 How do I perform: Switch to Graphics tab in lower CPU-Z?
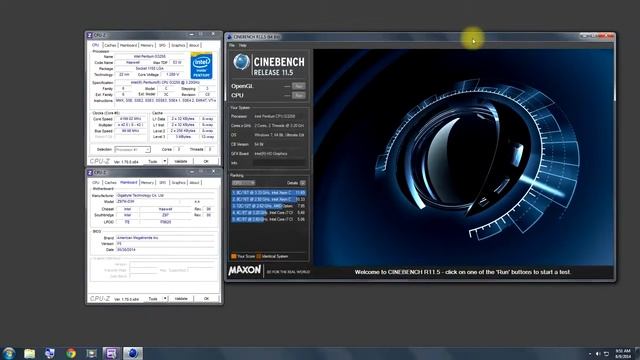click(178, 182)
